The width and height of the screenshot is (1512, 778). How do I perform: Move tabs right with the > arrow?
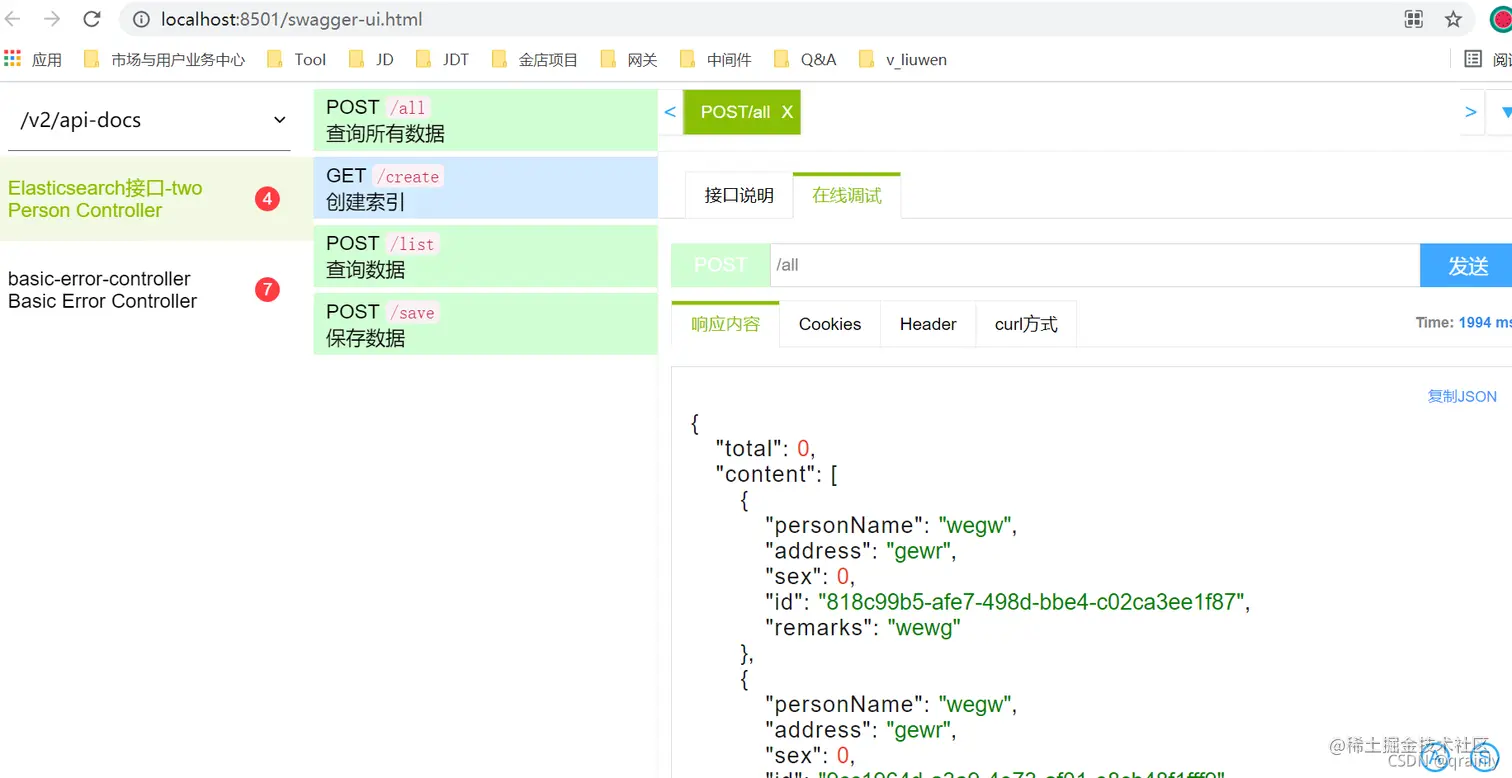1470,112
